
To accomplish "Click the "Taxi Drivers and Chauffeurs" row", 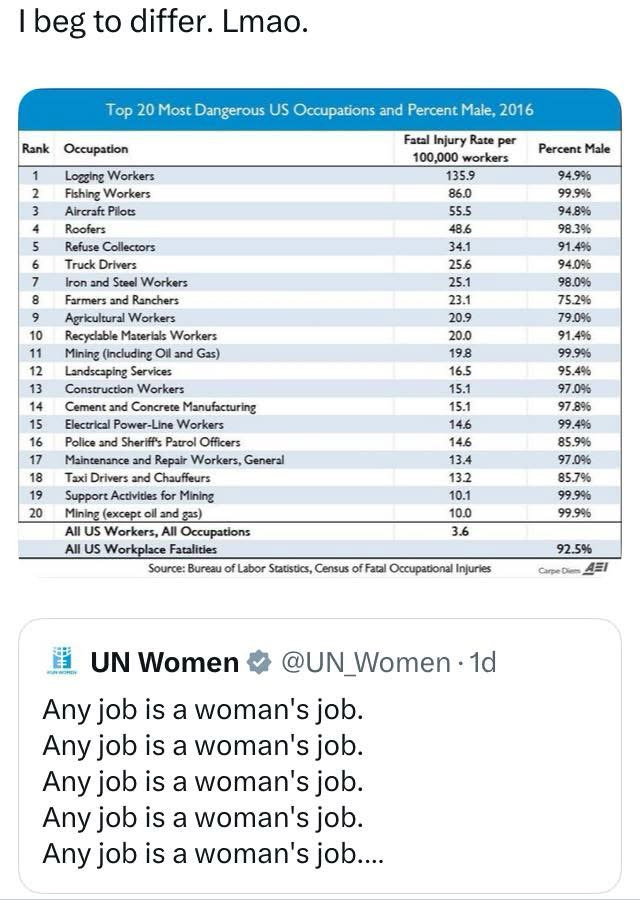I will (138, 477).
